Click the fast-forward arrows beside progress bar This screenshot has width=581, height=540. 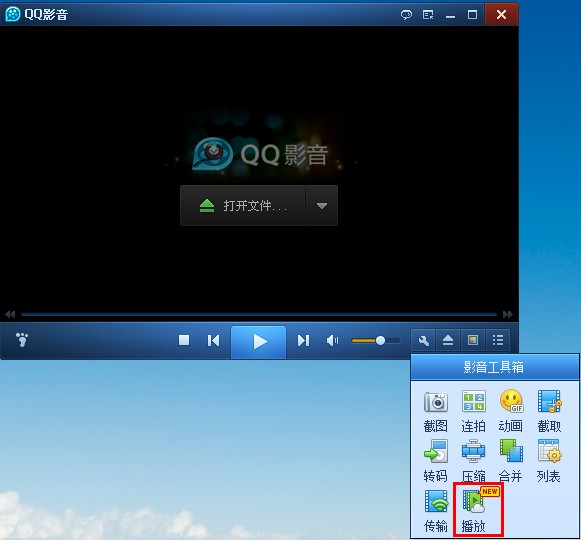tap(508, 314)
